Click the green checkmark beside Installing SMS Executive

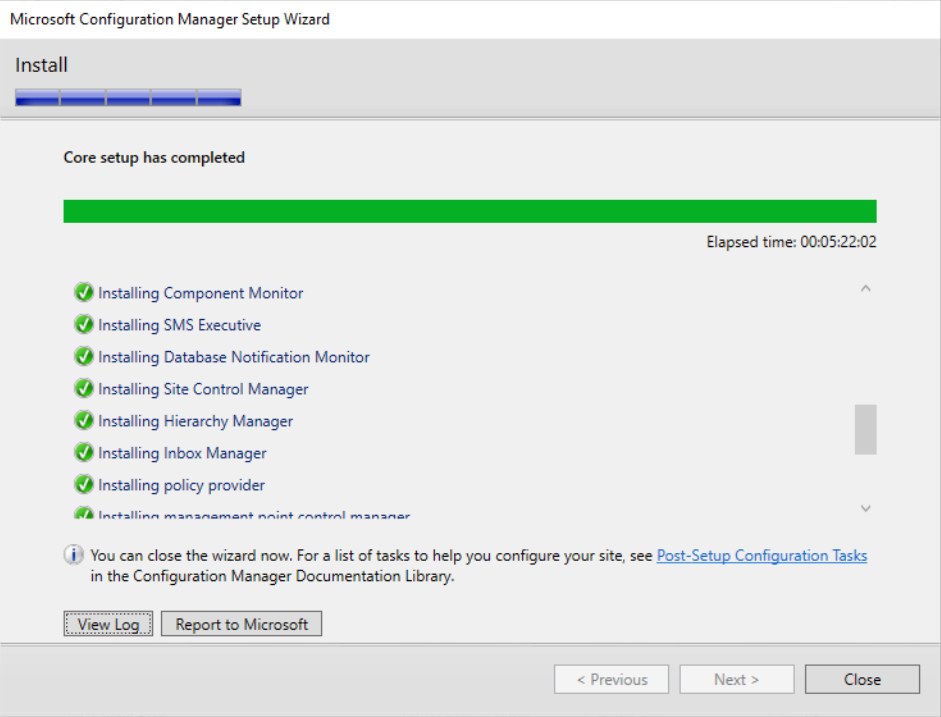84,325
